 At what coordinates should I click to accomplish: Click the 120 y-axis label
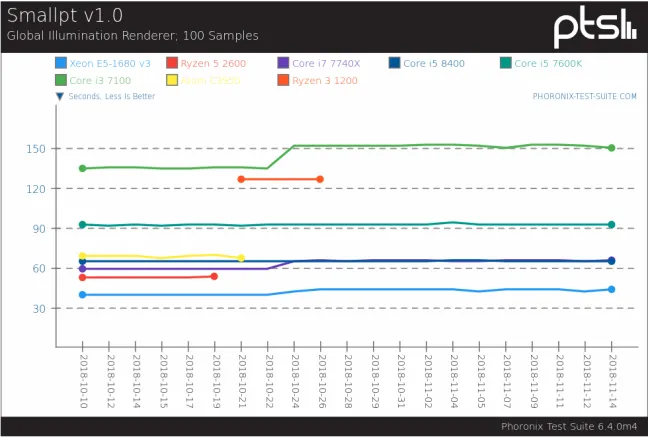pyautogui.click(x=36, y=189)
